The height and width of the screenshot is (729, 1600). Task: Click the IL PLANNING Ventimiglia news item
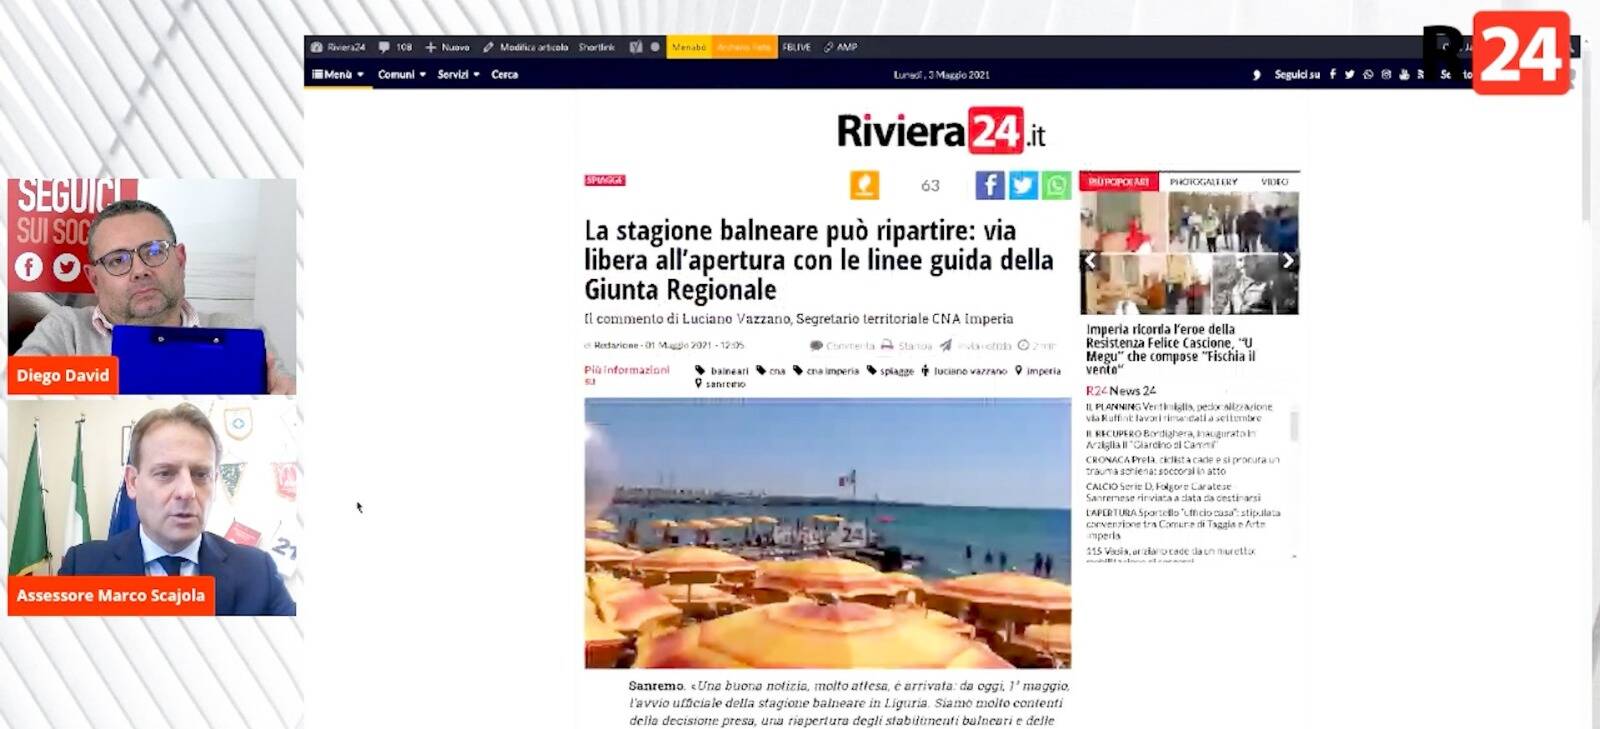[x=1179, y=412]
